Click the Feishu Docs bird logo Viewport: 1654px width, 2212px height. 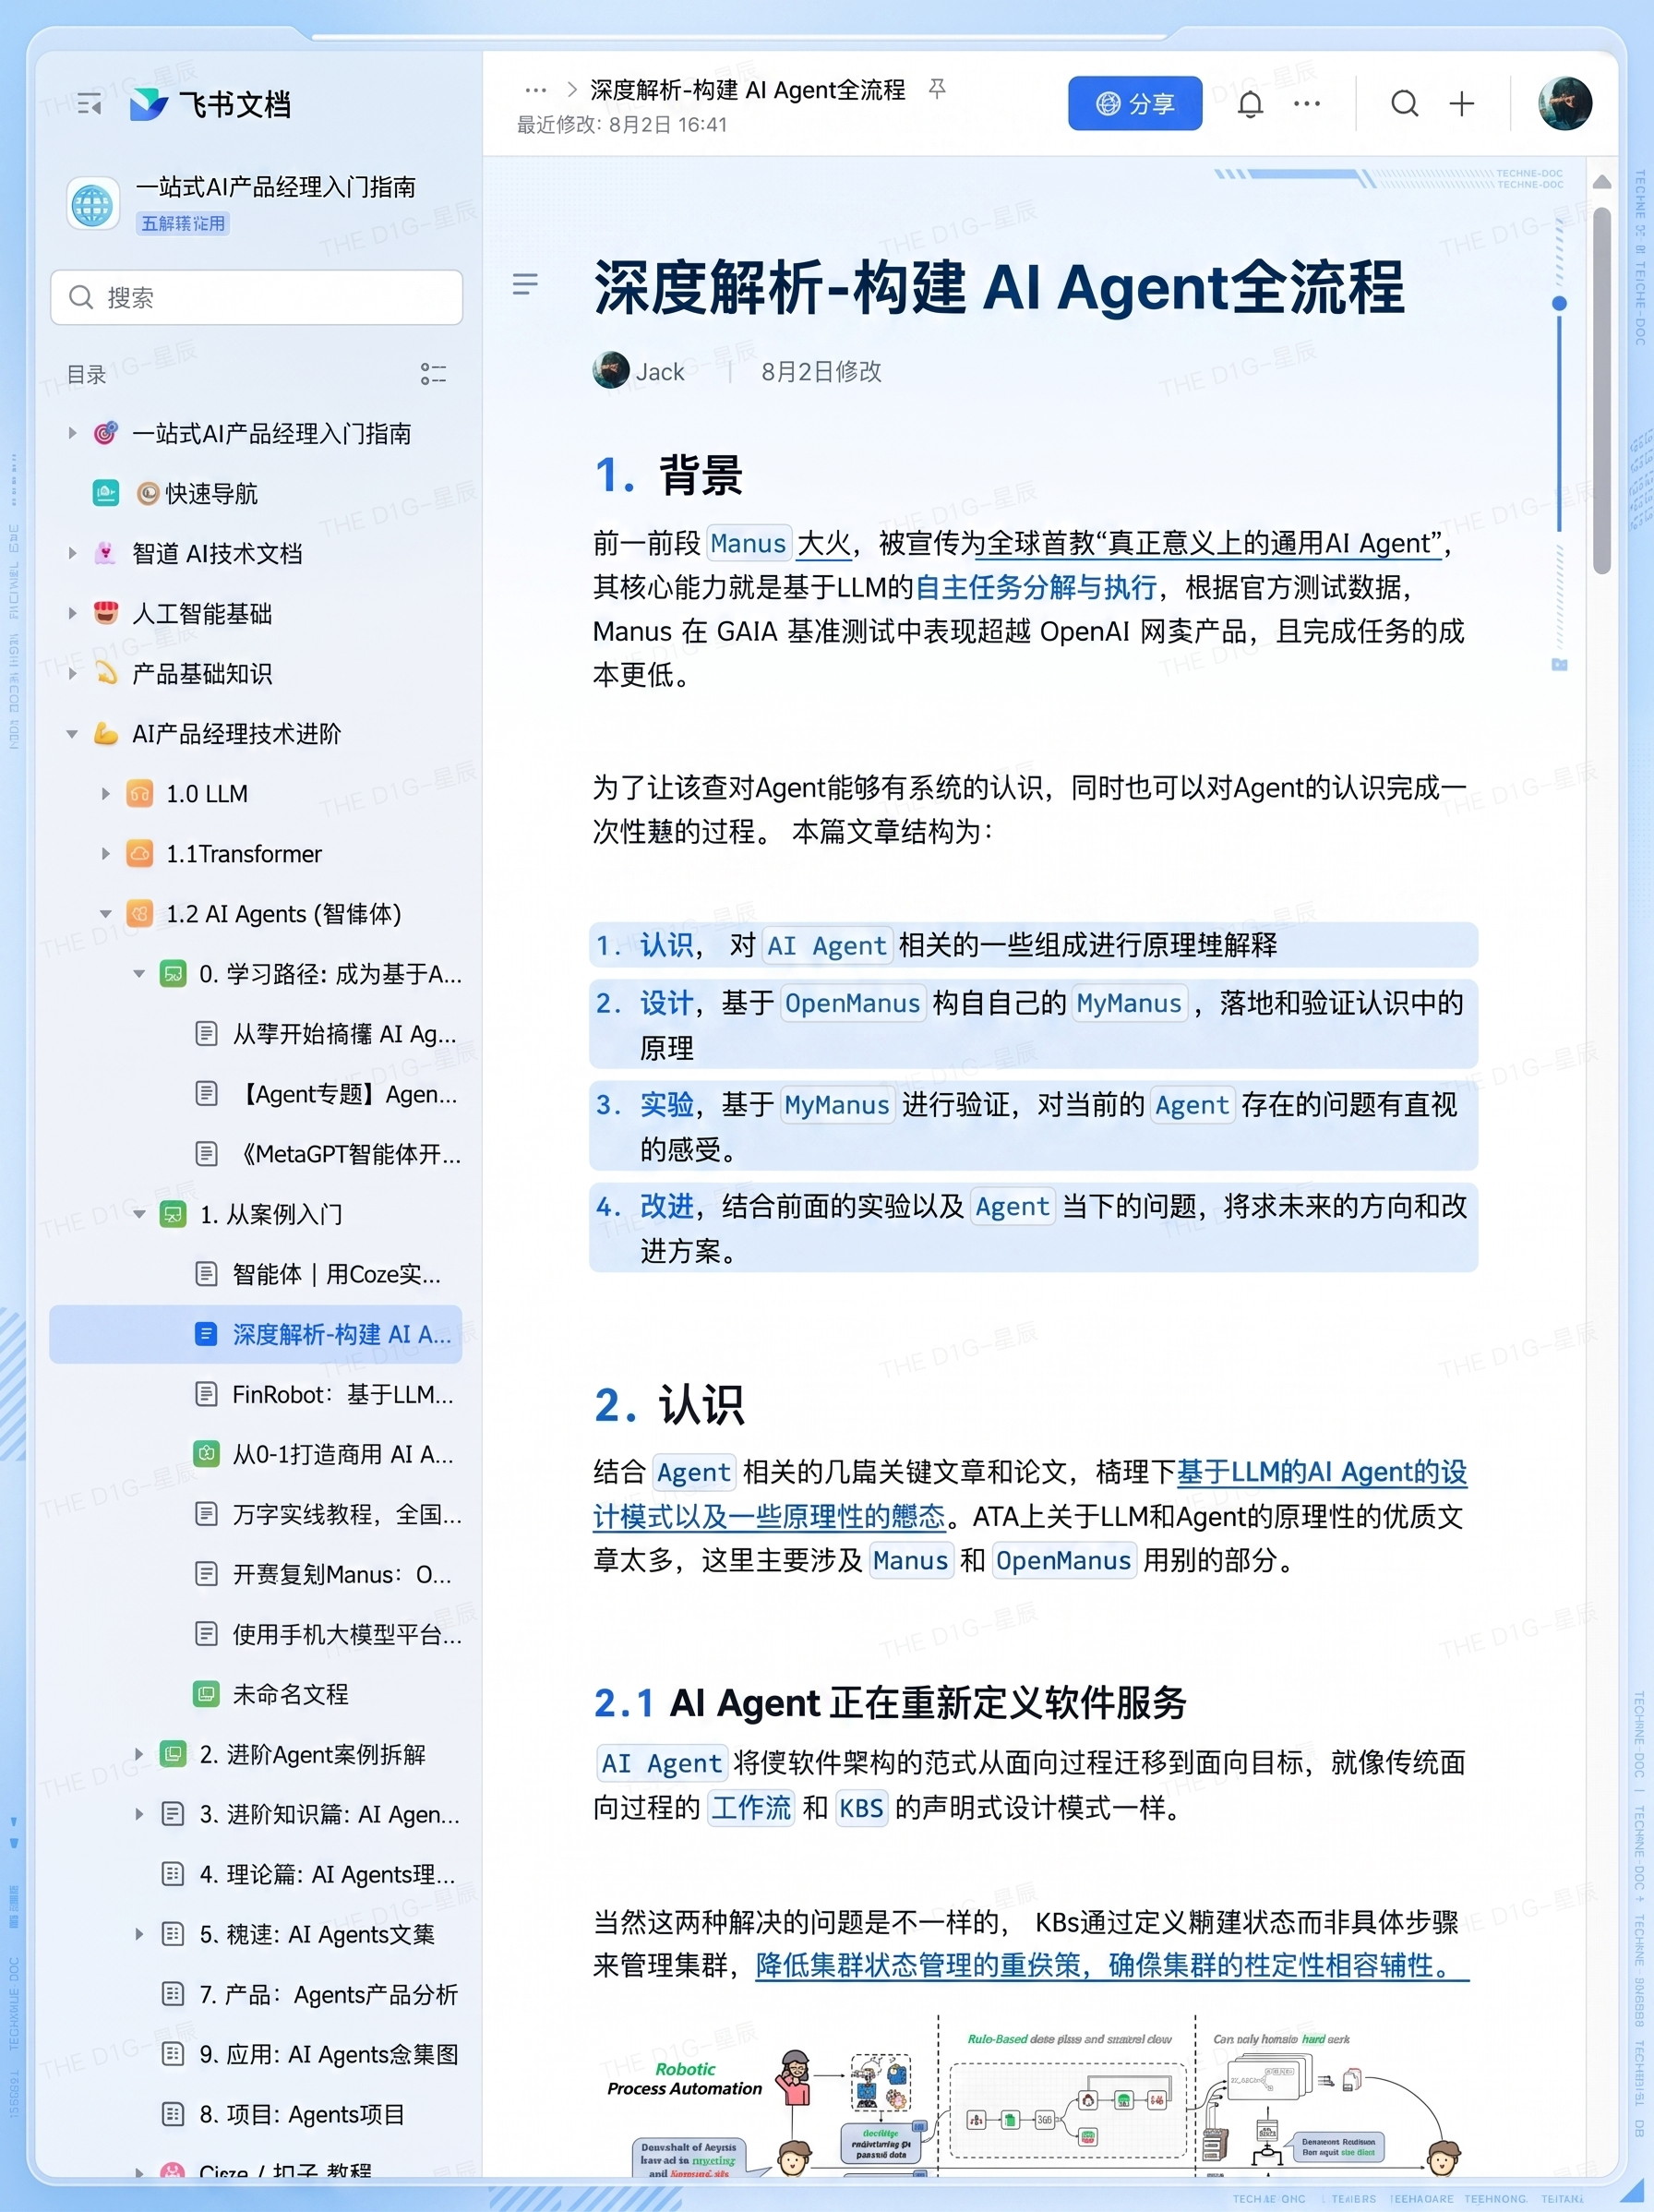coord(148,103)
